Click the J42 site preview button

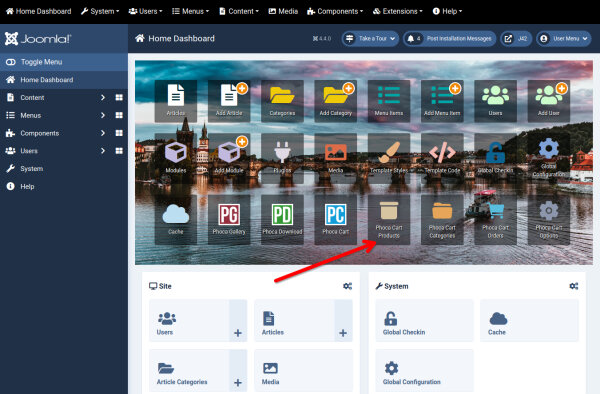516,39
